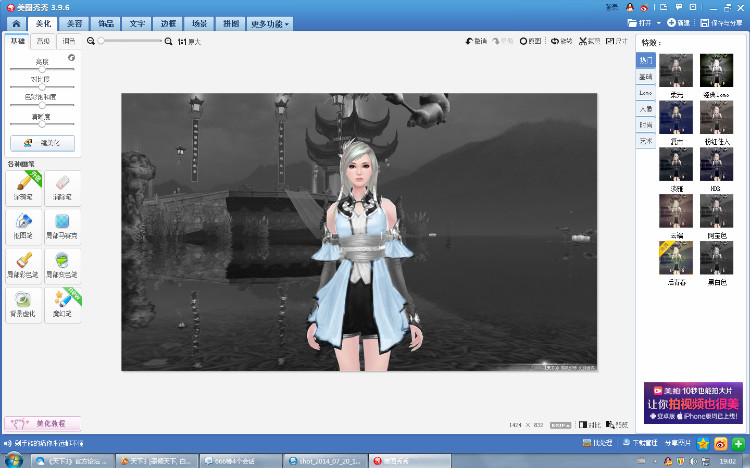The width and height of the screenshot is (750, 468).
Task: Open the 边框 (Border) tab
Action: [x=168, y=23]
